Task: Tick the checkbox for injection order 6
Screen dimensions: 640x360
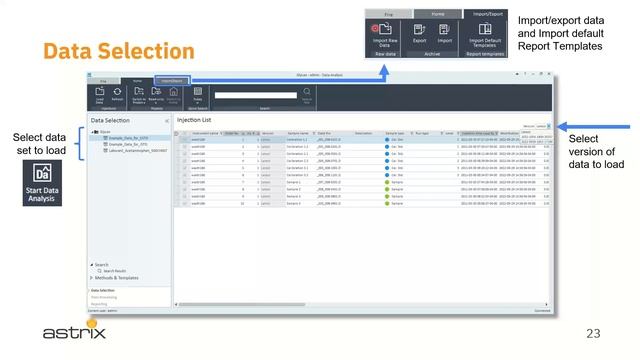Action: 184,175
